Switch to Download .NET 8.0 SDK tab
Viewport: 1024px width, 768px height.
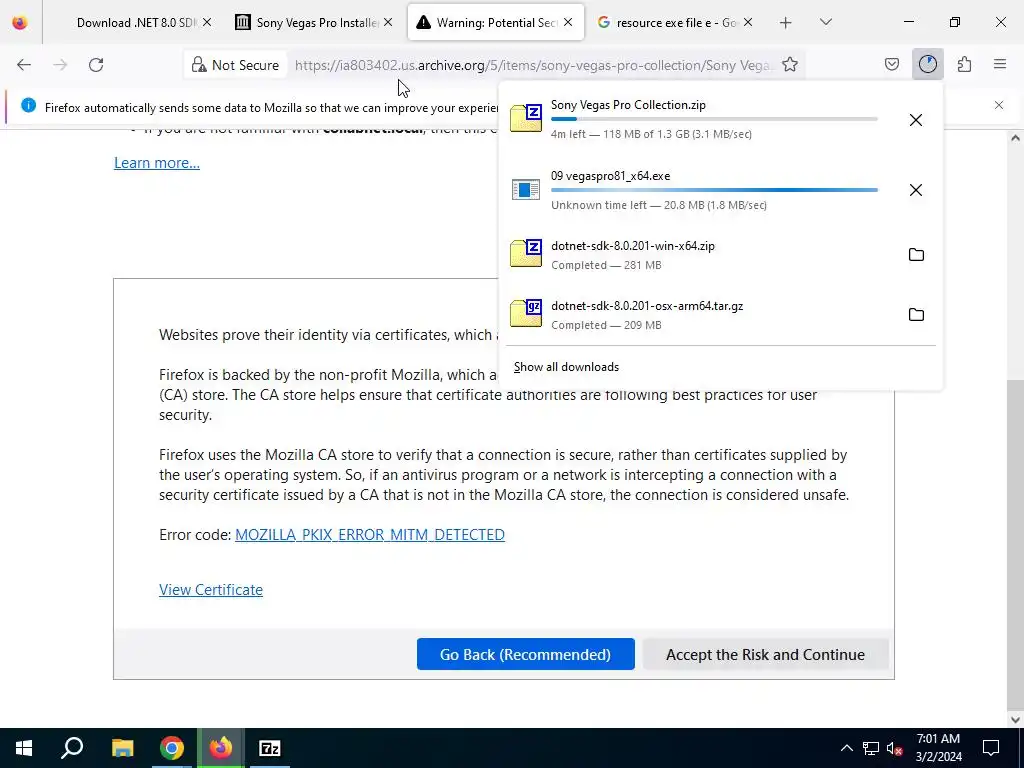(135, 23)
